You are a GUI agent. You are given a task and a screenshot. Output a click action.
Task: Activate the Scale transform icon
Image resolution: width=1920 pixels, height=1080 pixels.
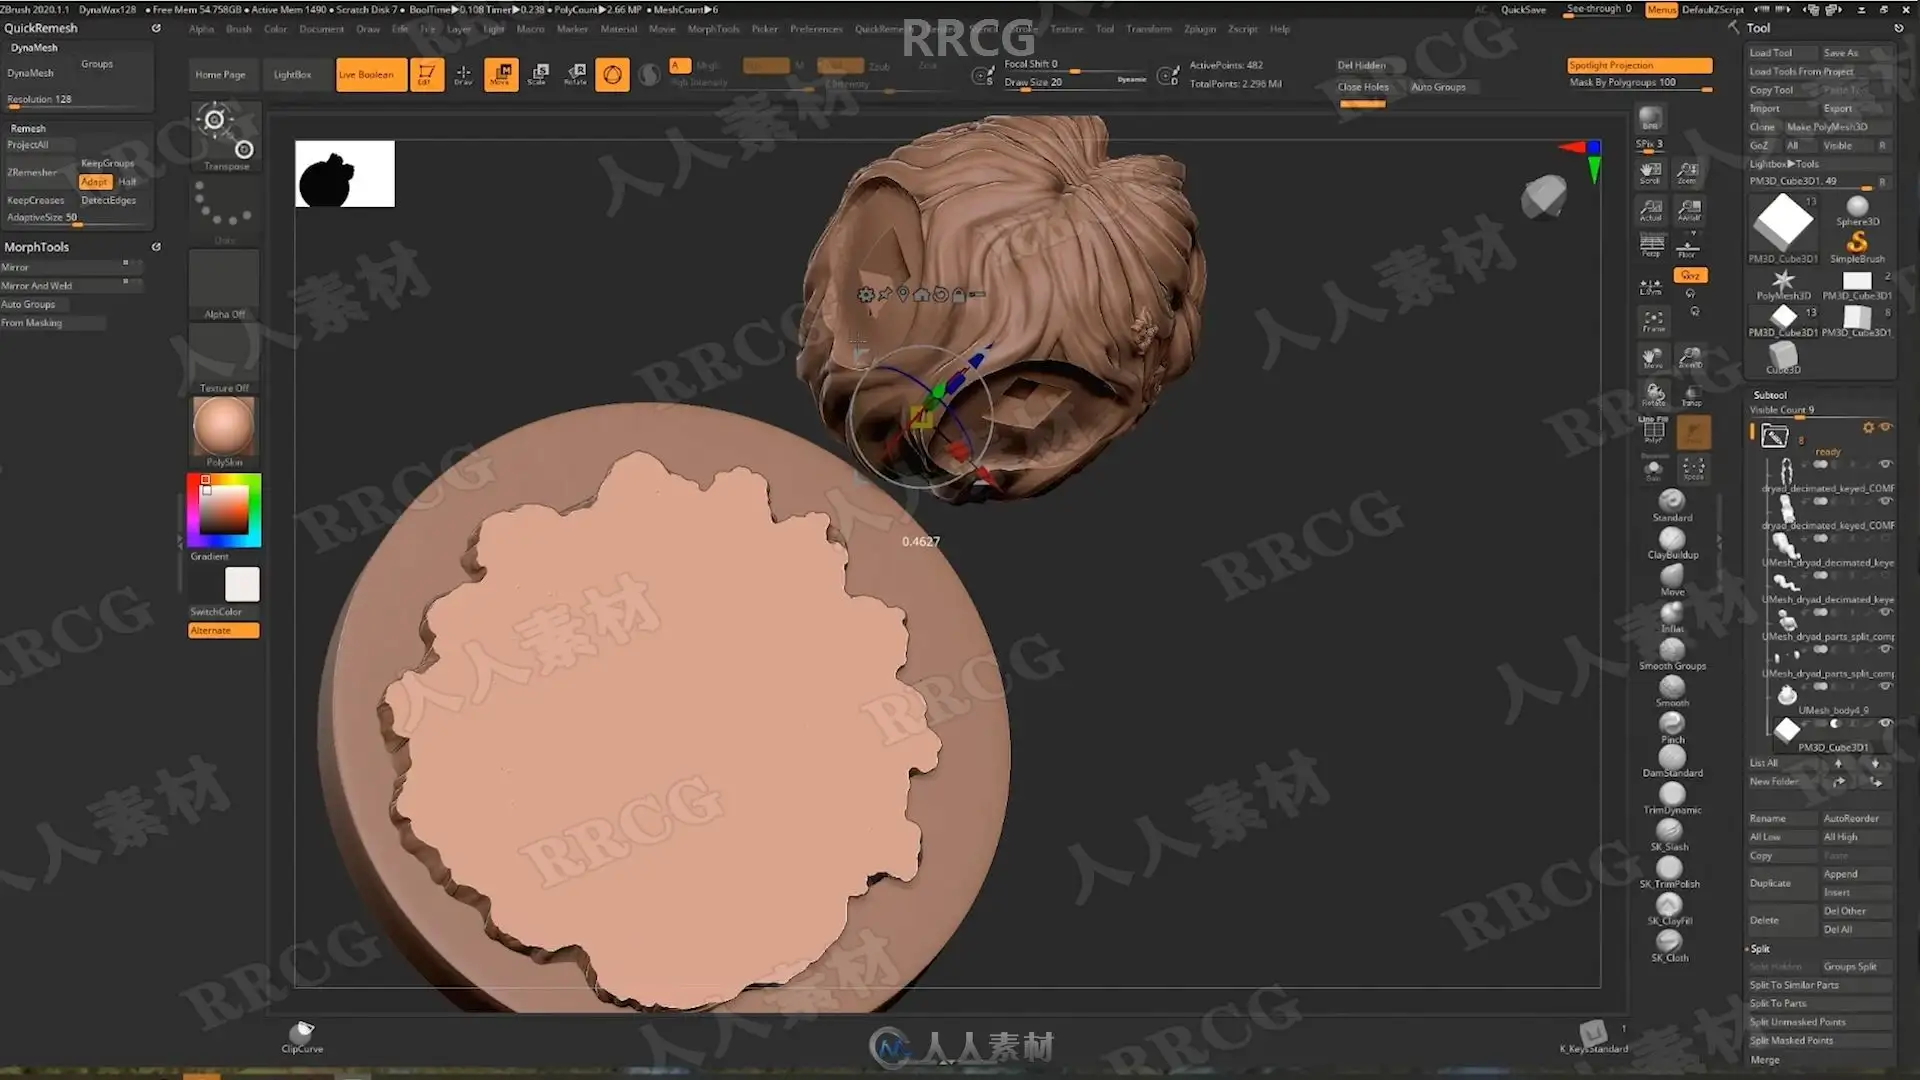pyautogui.click(x=538, y=74)
